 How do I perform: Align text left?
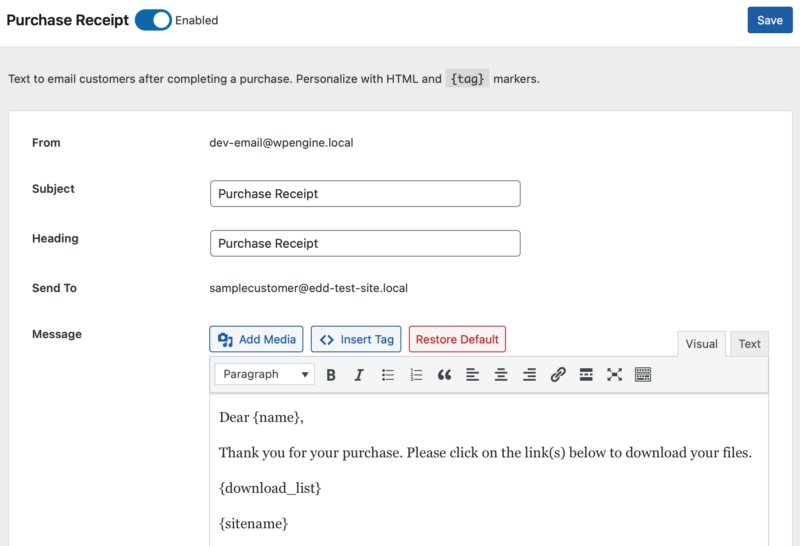pos(473,374)
